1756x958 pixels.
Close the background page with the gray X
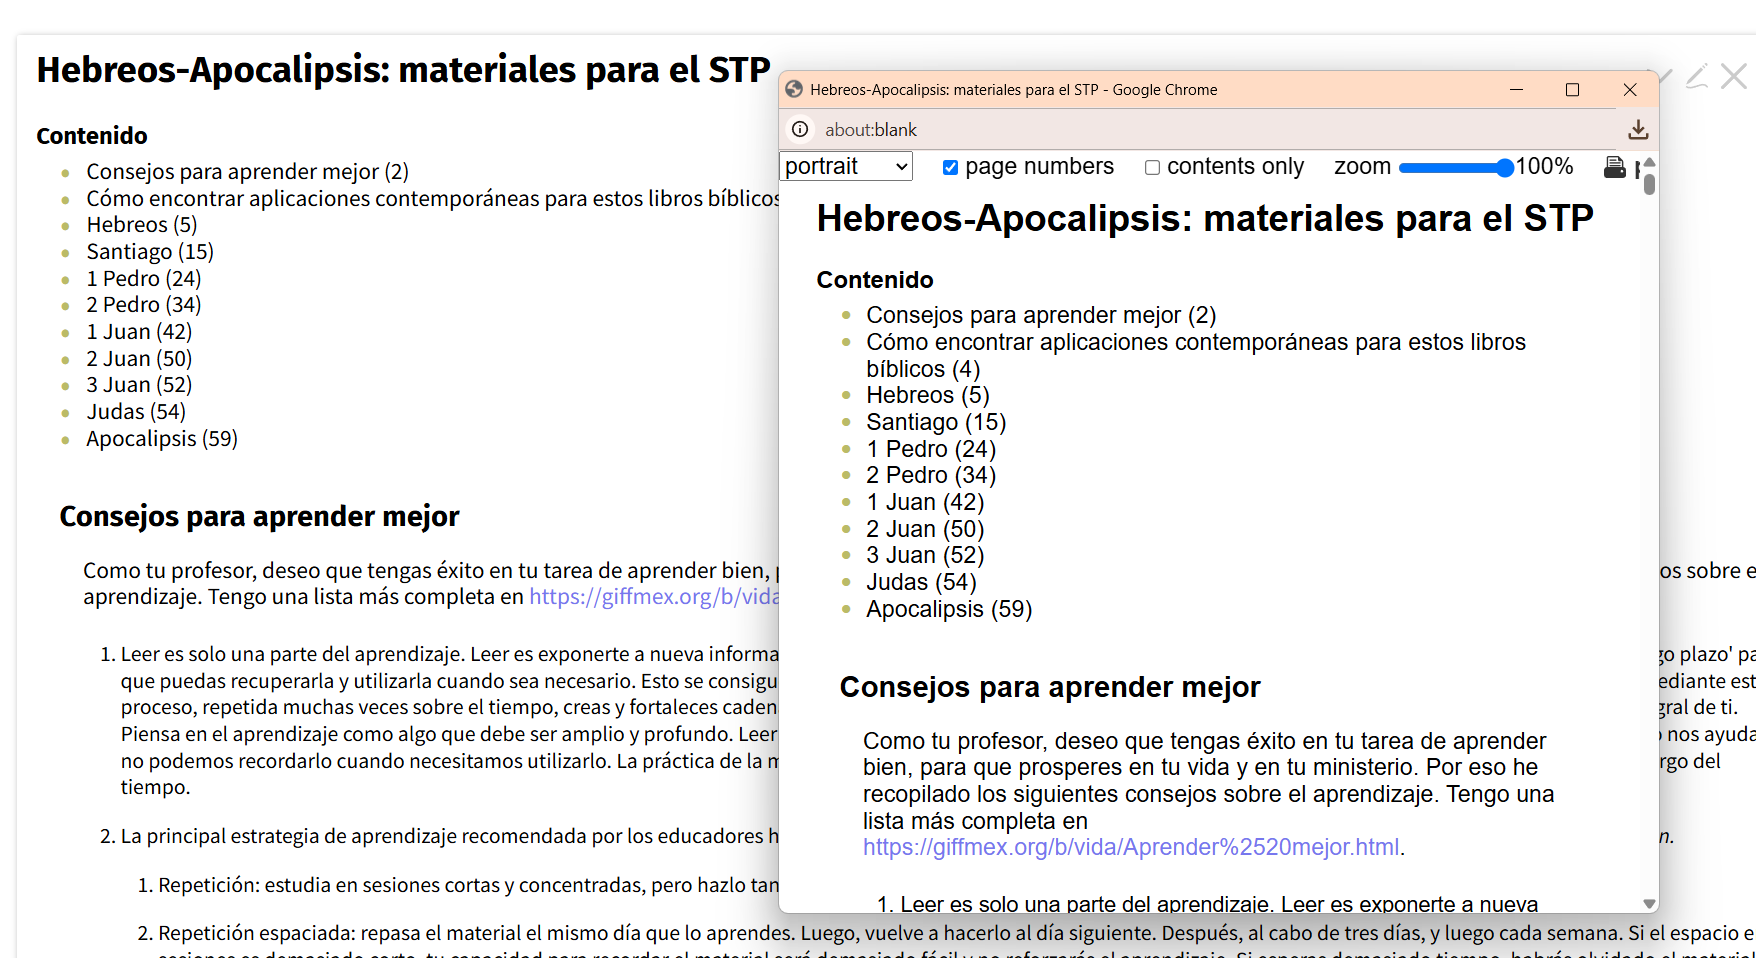1734,77
